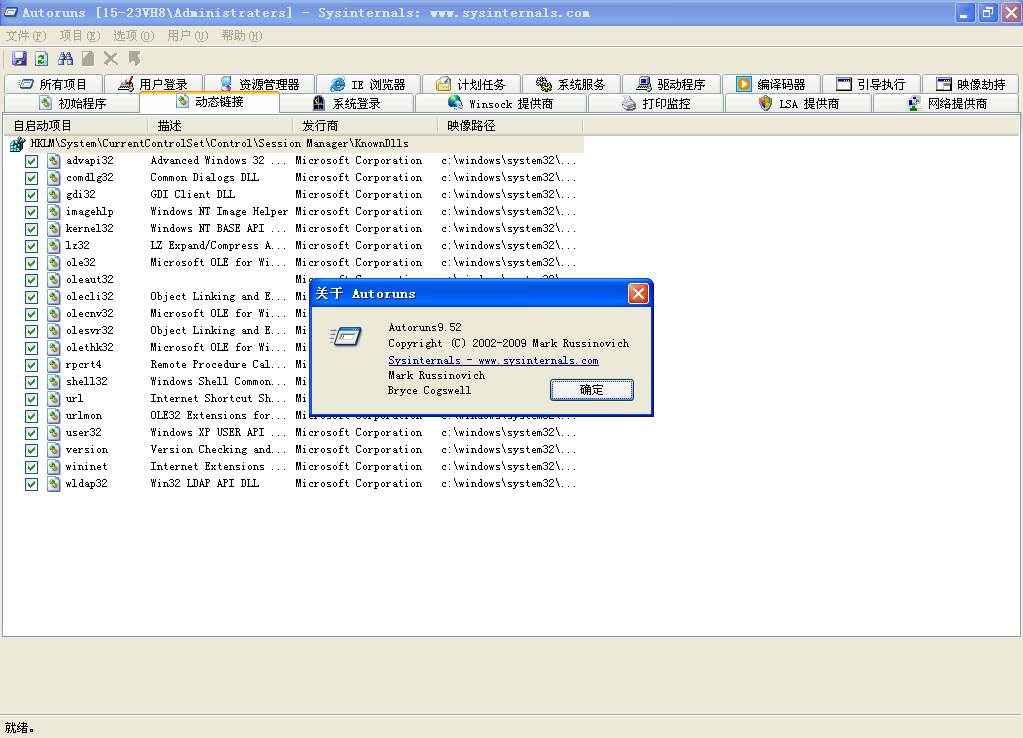Uncheck the user32 entry checkbox
This screenshot has width=1023, height=738.
point(31,433)
